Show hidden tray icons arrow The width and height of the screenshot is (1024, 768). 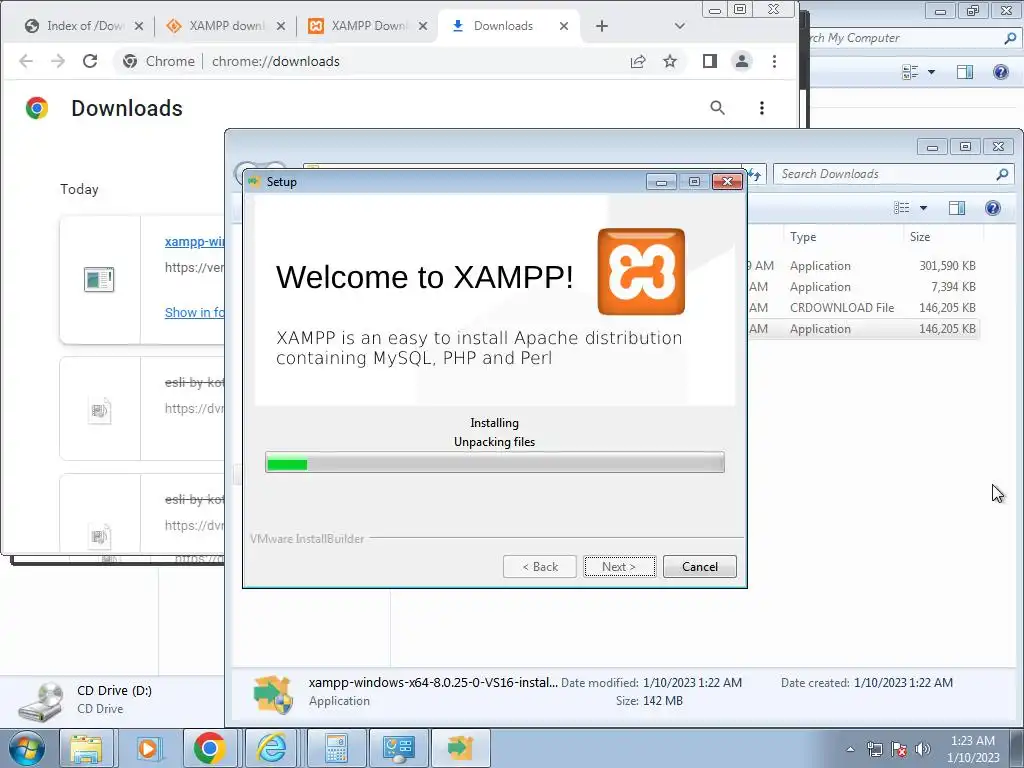click(850, 749)
